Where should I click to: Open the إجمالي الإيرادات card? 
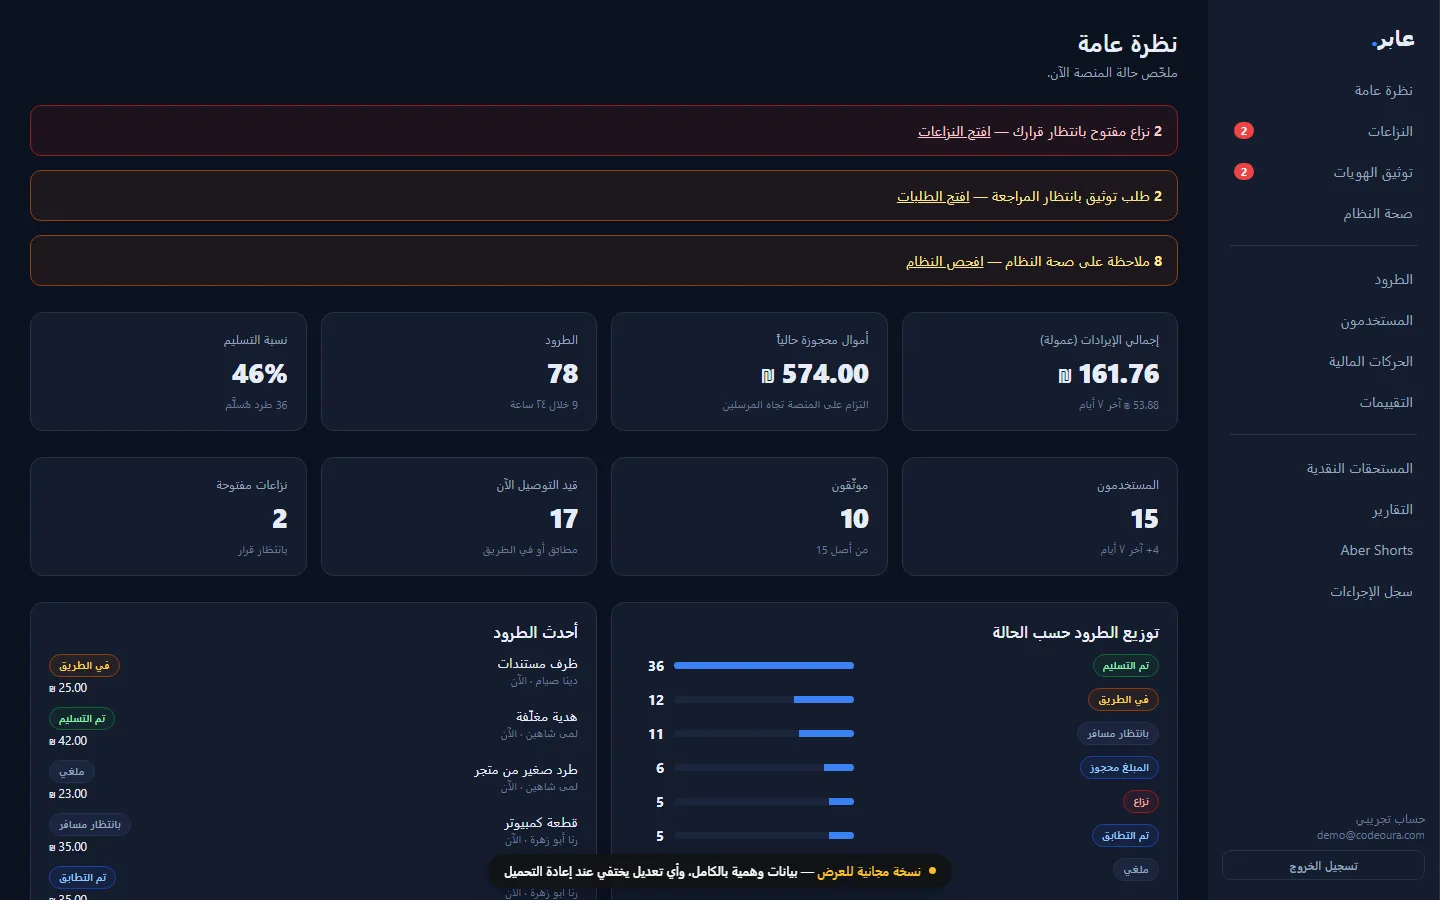click(1040, 372)
